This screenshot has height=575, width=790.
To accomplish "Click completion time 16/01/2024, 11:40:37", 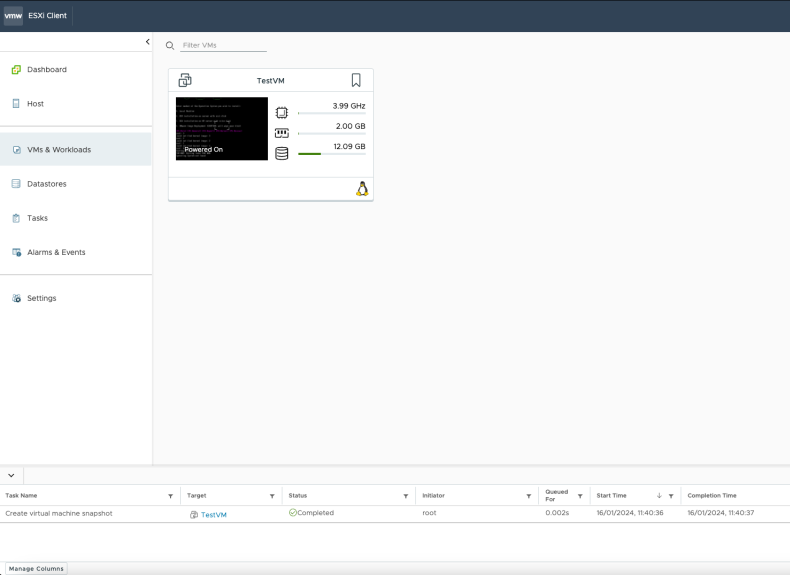I will coord(721,513).
